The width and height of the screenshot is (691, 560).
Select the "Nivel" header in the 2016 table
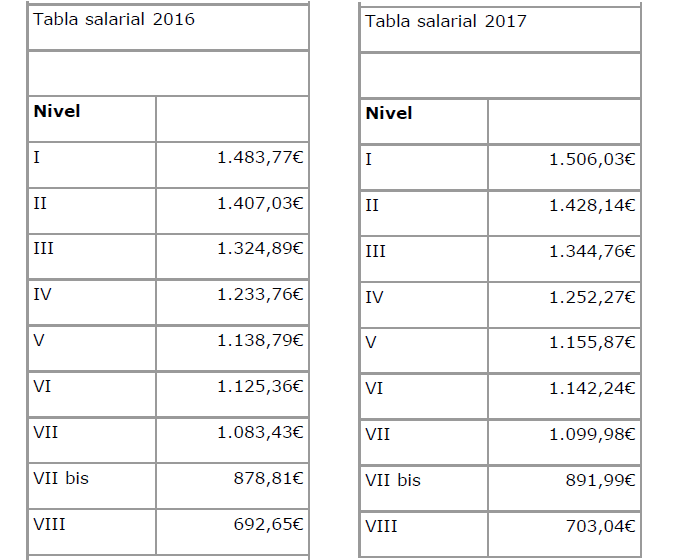click(x=57, y=111)
